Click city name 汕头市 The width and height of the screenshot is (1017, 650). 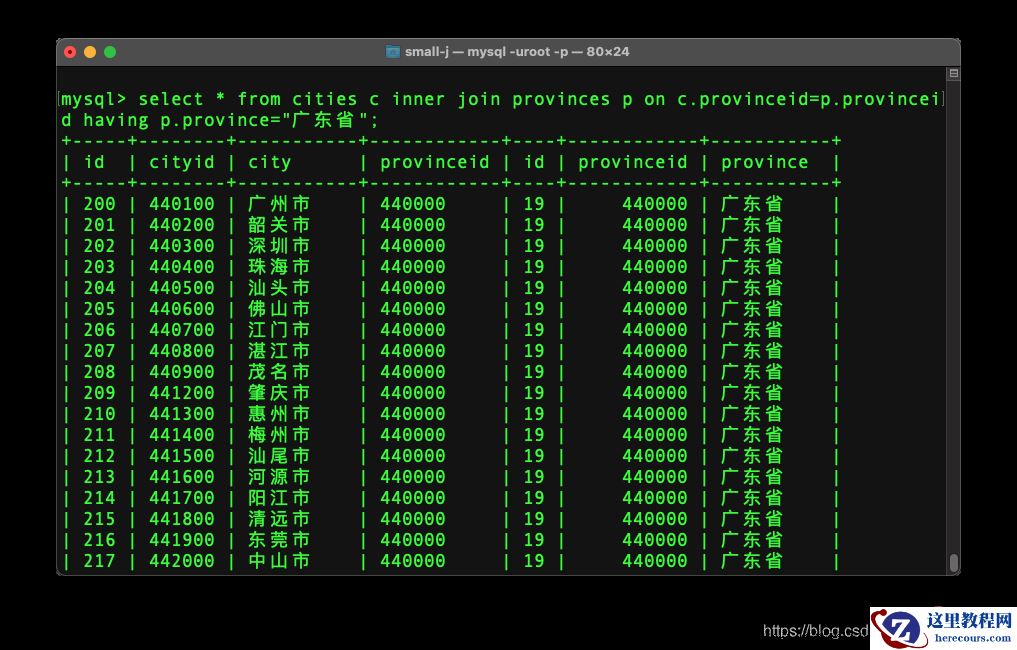279,288
